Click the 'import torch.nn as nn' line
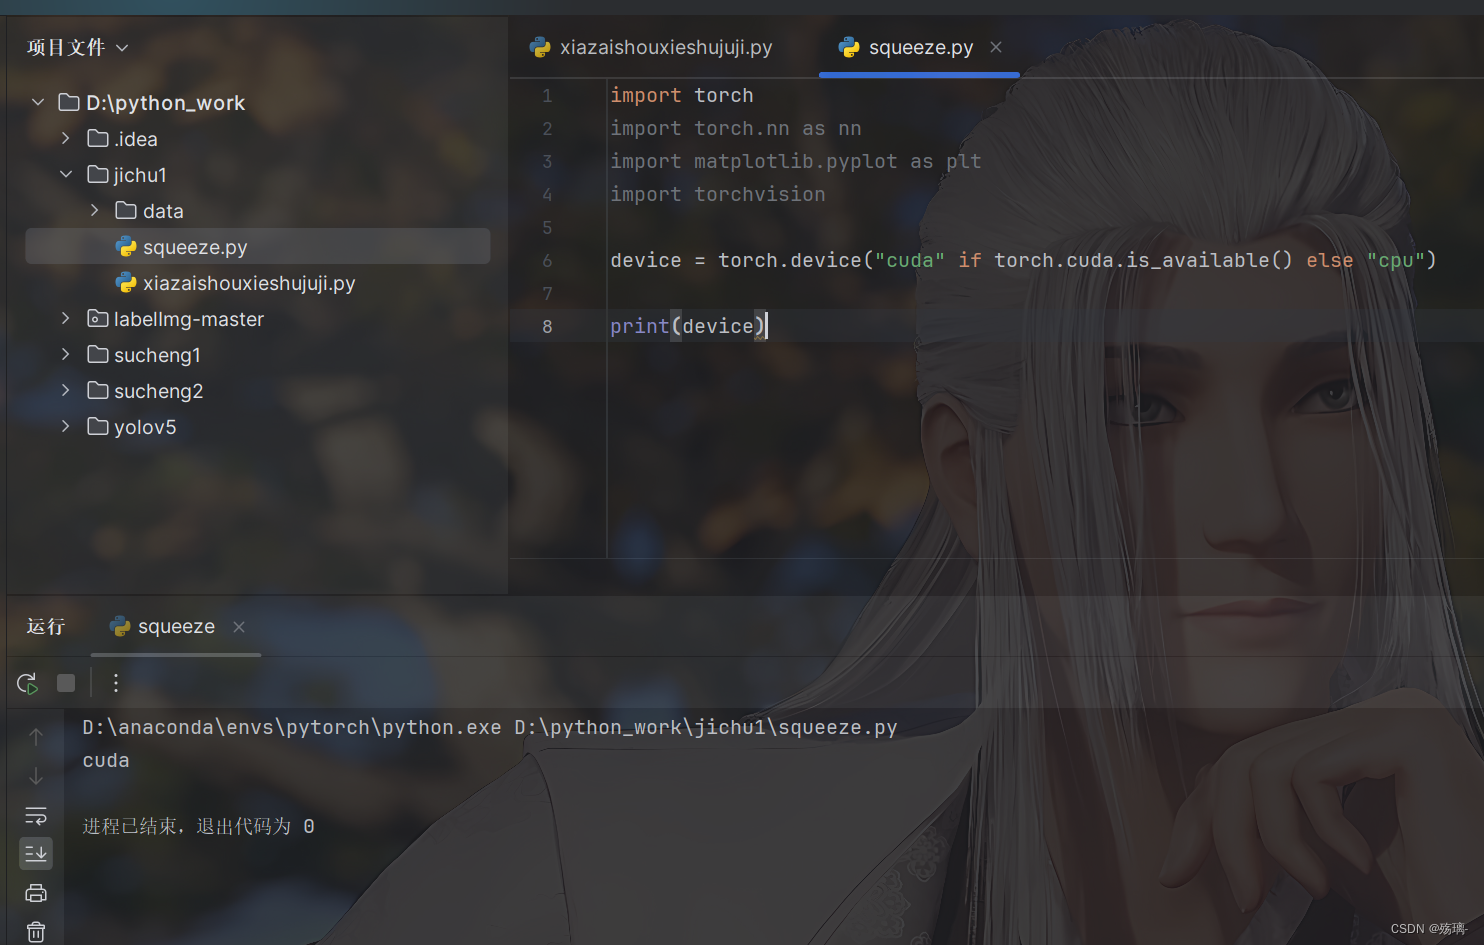This screenshot has width=1484, height=945. coord(736,129)
